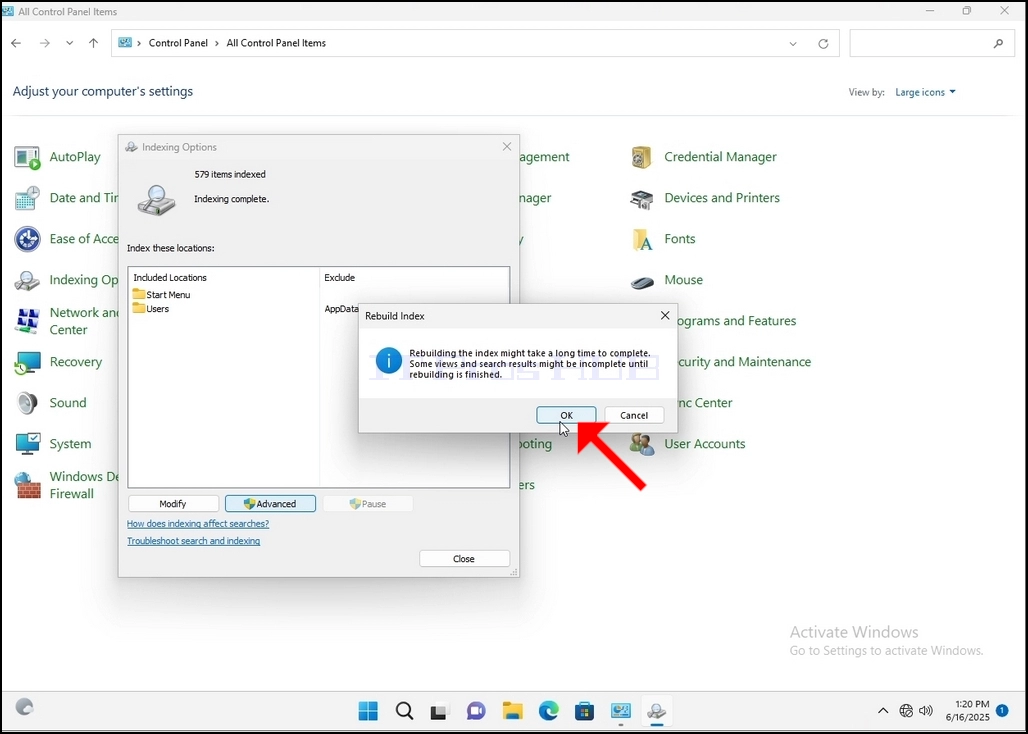
Task: Confirm rebuild by clicking OK
Action: (x=566, y=415)
